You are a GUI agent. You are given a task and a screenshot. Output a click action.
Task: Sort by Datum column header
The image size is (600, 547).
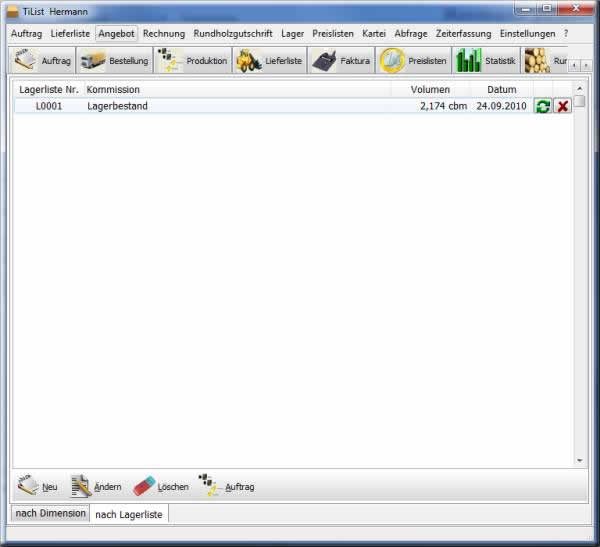(x=502, y=90)
